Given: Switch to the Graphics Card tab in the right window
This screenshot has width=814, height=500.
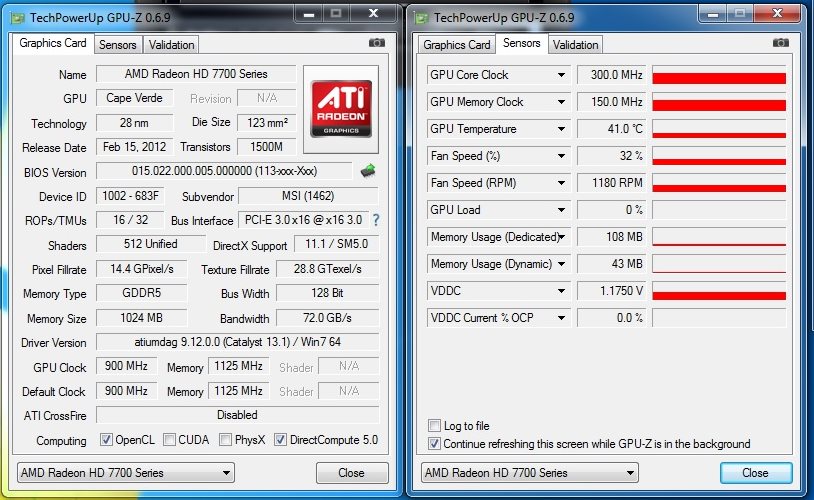Looking at the screenshot, I should point(457,45).
